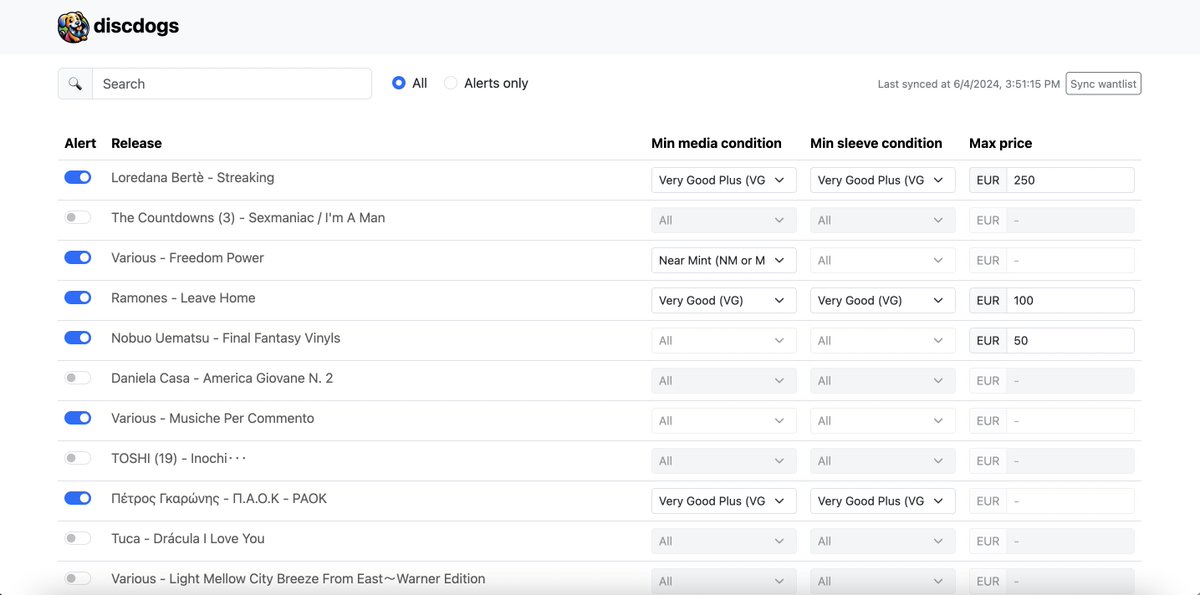Click the Min sleeve condition column header
Viewport: 1200px width, 595px height.
[x=876, y=143]
